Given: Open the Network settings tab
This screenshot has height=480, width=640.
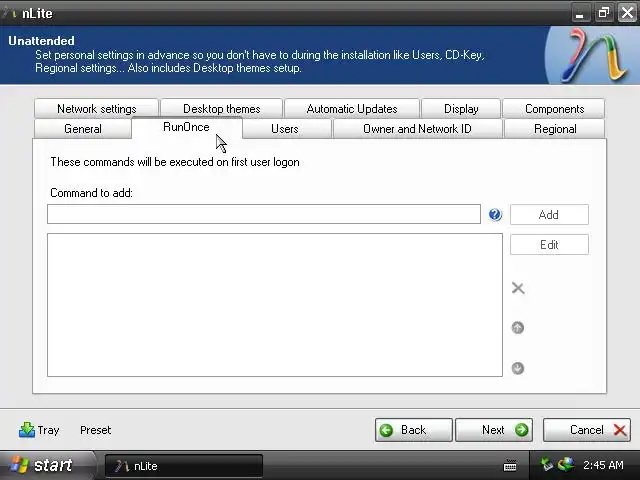Looking at the screenshot, I should (96, 109).
